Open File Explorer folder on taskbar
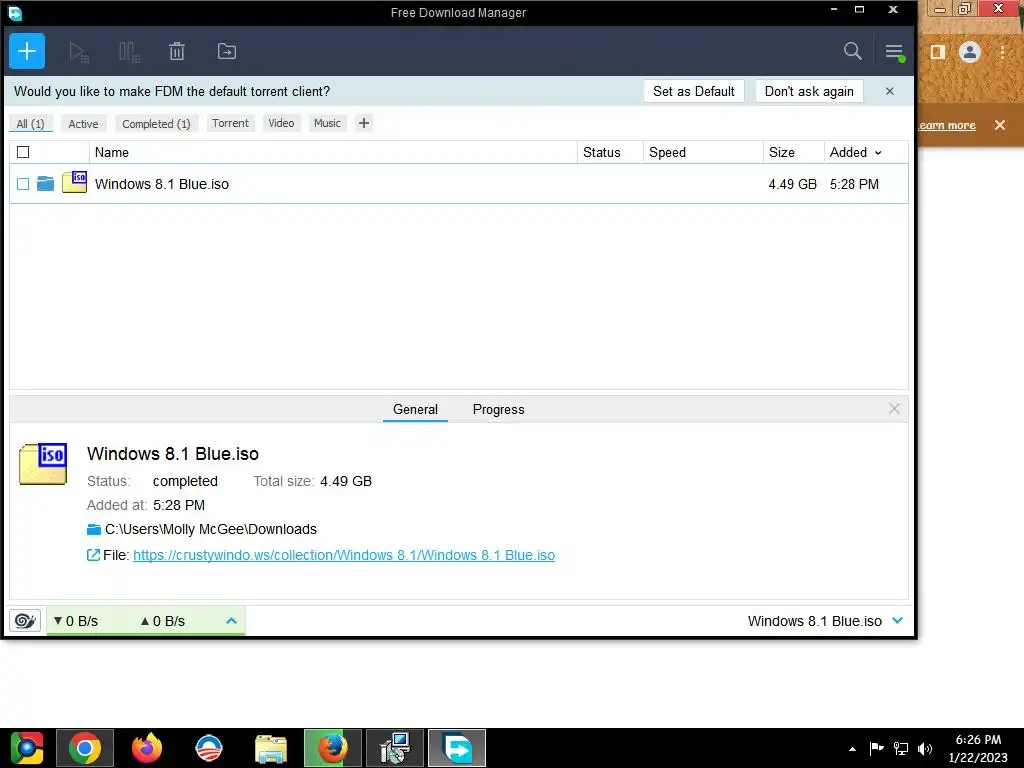Screen dimensions: 1024x768 pos(271,748)
